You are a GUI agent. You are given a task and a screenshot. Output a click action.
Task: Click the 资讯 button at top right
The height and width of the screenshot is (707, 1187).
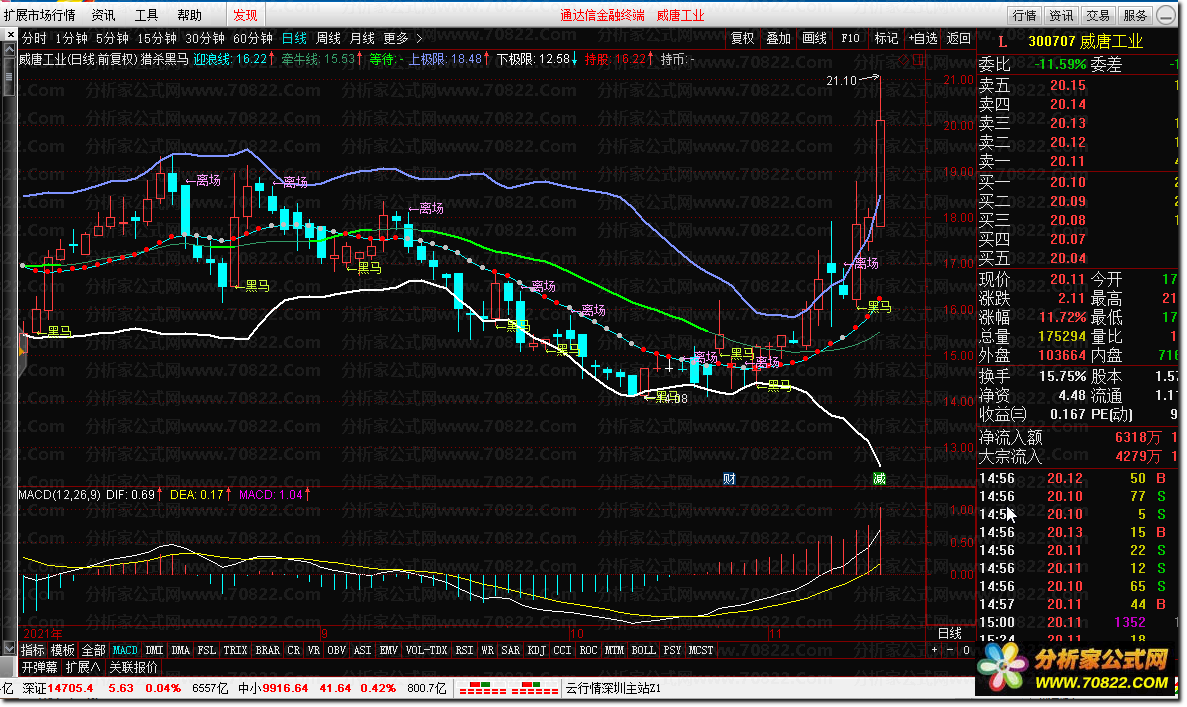click(1061, 15)
